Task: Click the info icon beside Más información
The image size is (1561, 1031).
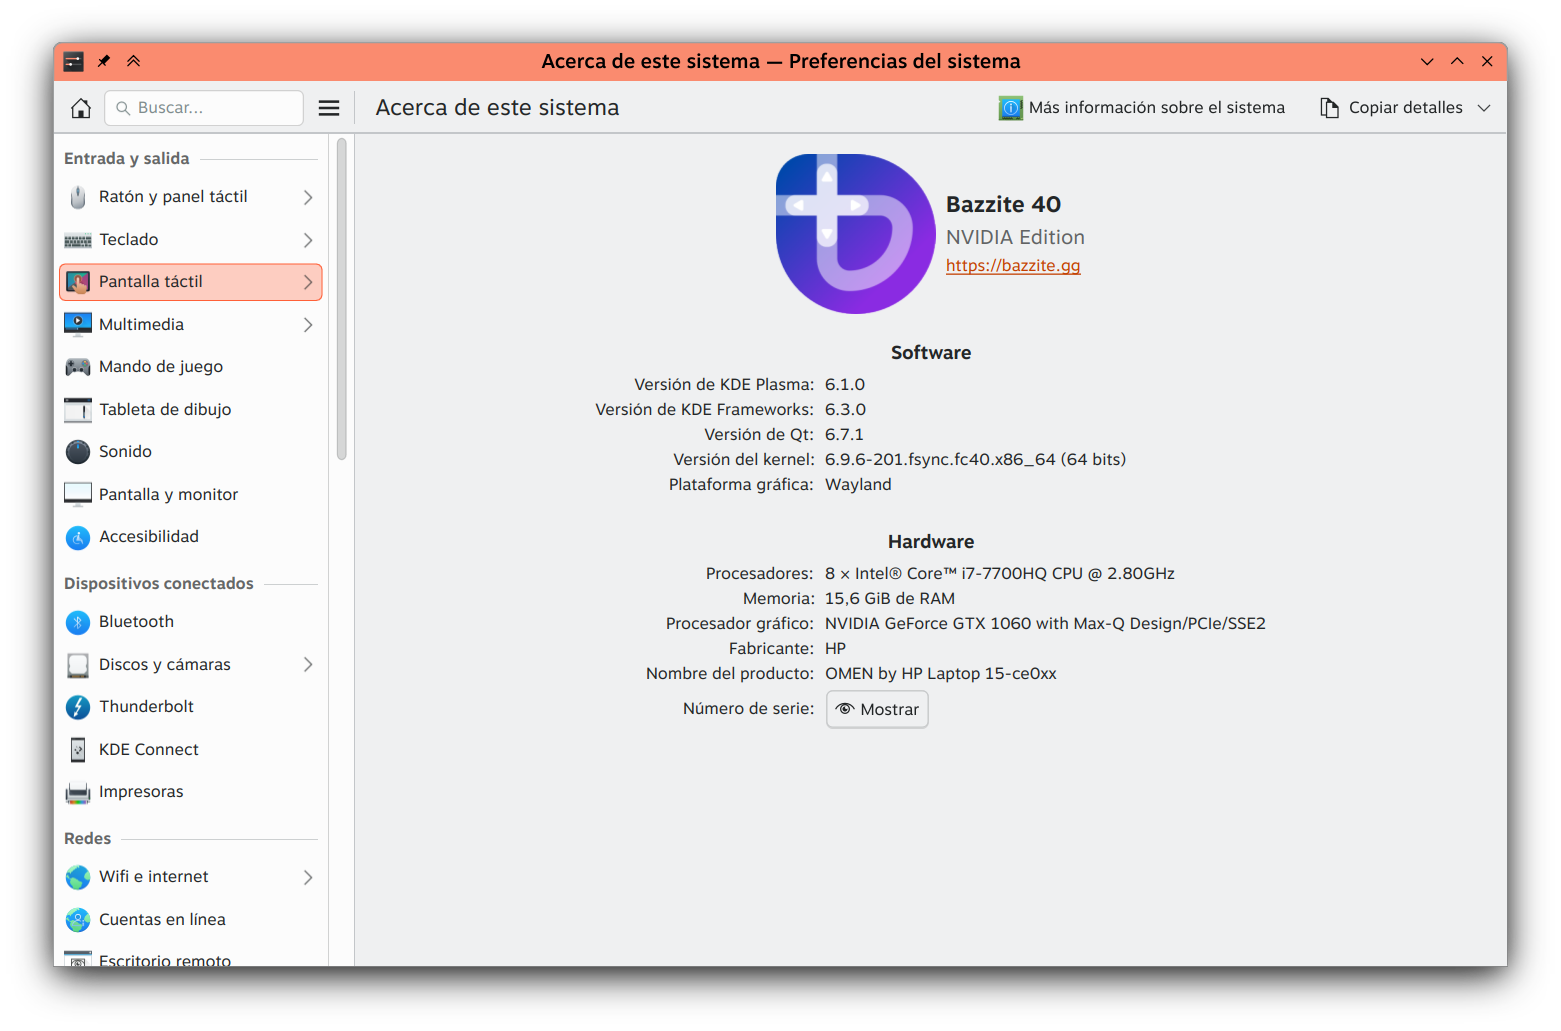Action: click(1011, 108)
